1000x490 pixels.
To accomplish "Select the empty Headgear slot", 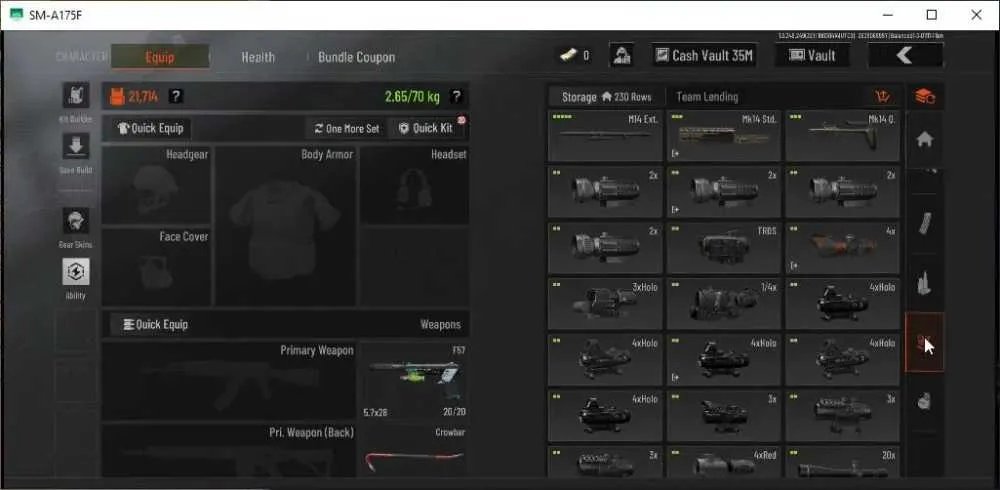I will (x=156, y=185).
